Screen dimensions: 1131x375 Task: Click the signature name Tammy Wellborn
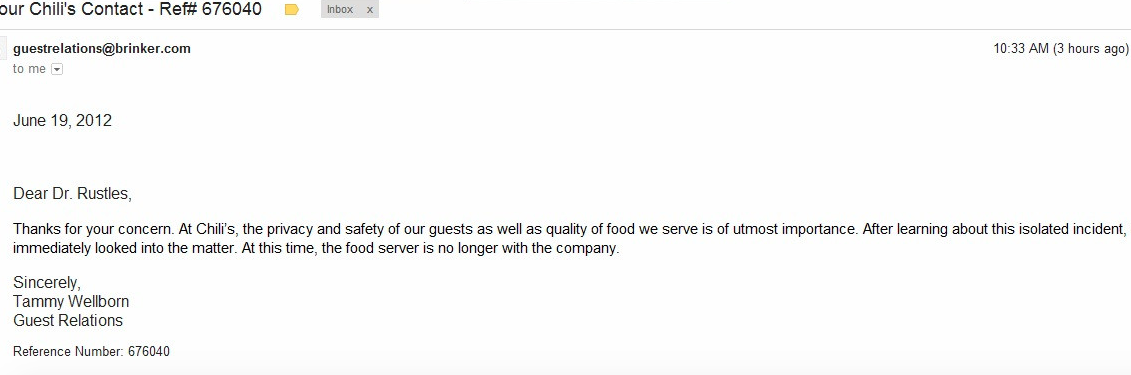71,301
